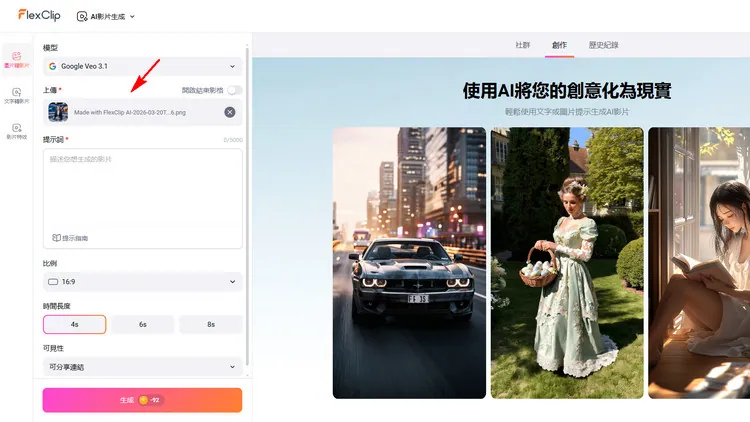The height and width of the screenshot is (422, 750).
Task: Switch to the 歷史紀錄 tab
Action: coord(603,45)
